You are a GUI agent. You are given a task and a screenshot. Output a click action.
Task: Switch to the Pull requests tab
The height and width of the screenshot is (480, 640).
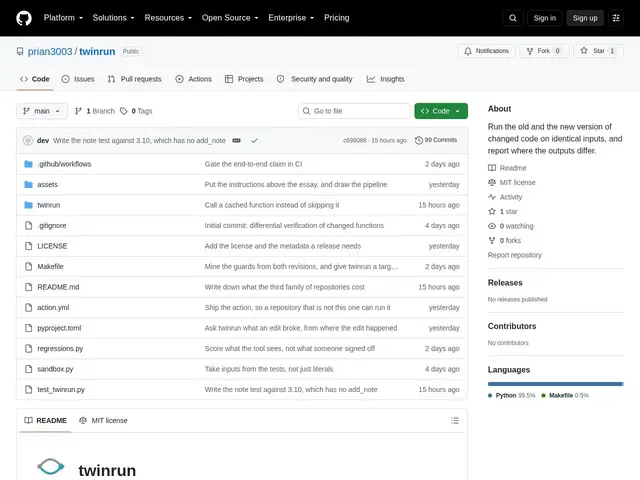[x=134, y=79]
